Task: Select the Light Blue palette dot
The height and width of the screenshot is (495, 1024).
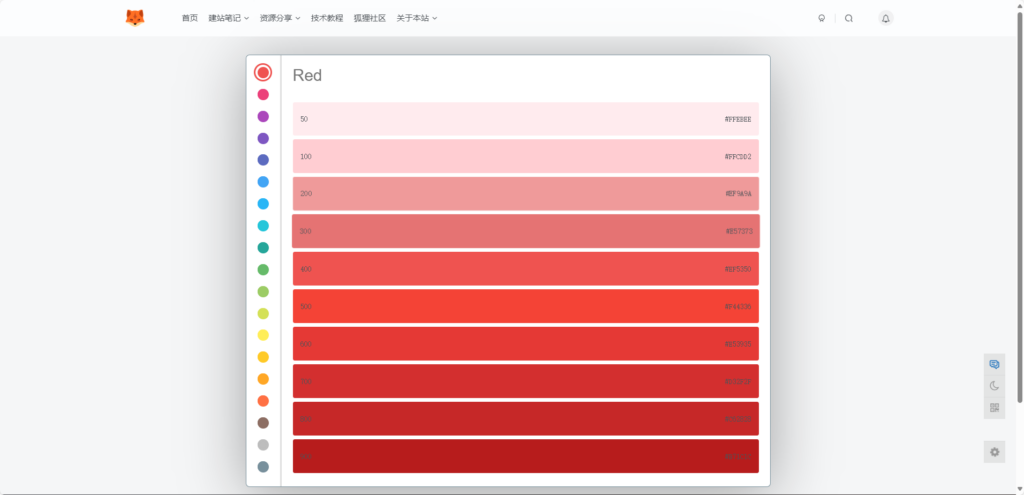Action: point(263,204)
